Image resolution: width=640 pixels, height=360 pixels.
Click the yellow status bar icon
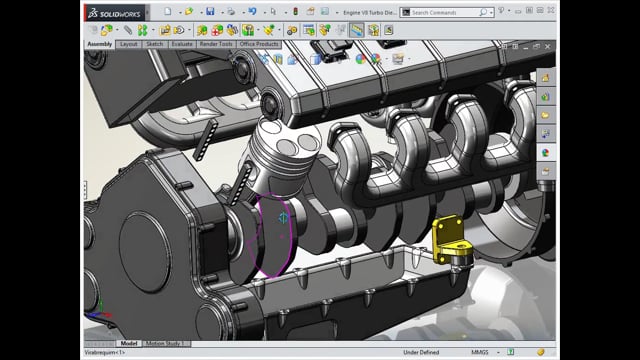pos(540,352)
